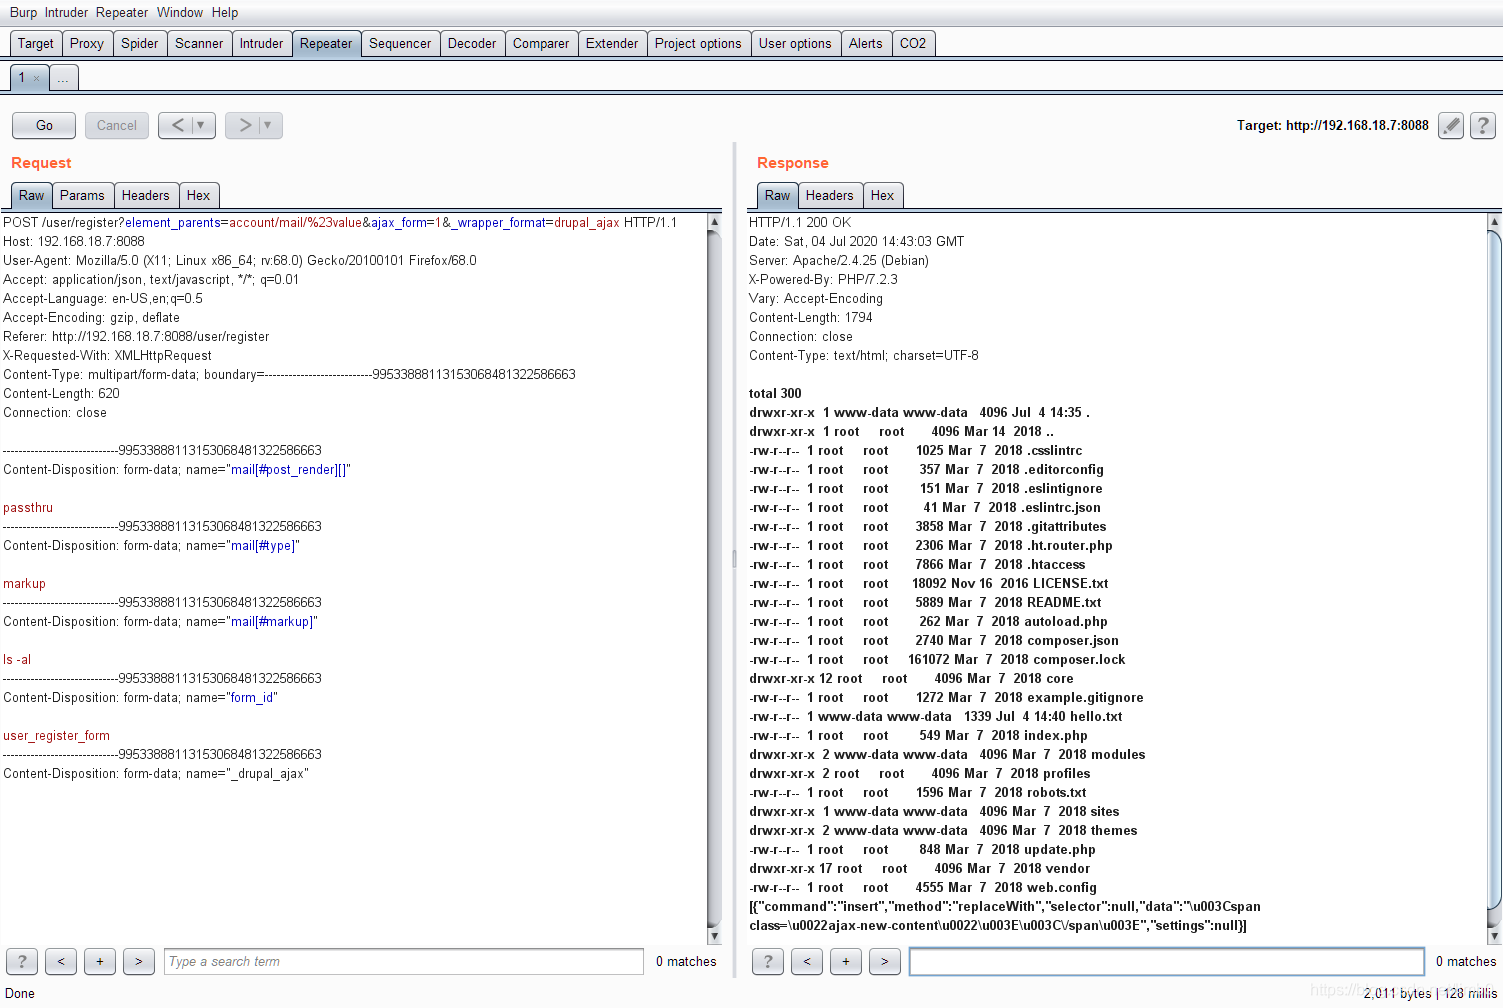The height and width of the screenshot is (1008, 1503).
Task: Select request Raw view tab
Action: pos(31,195)
